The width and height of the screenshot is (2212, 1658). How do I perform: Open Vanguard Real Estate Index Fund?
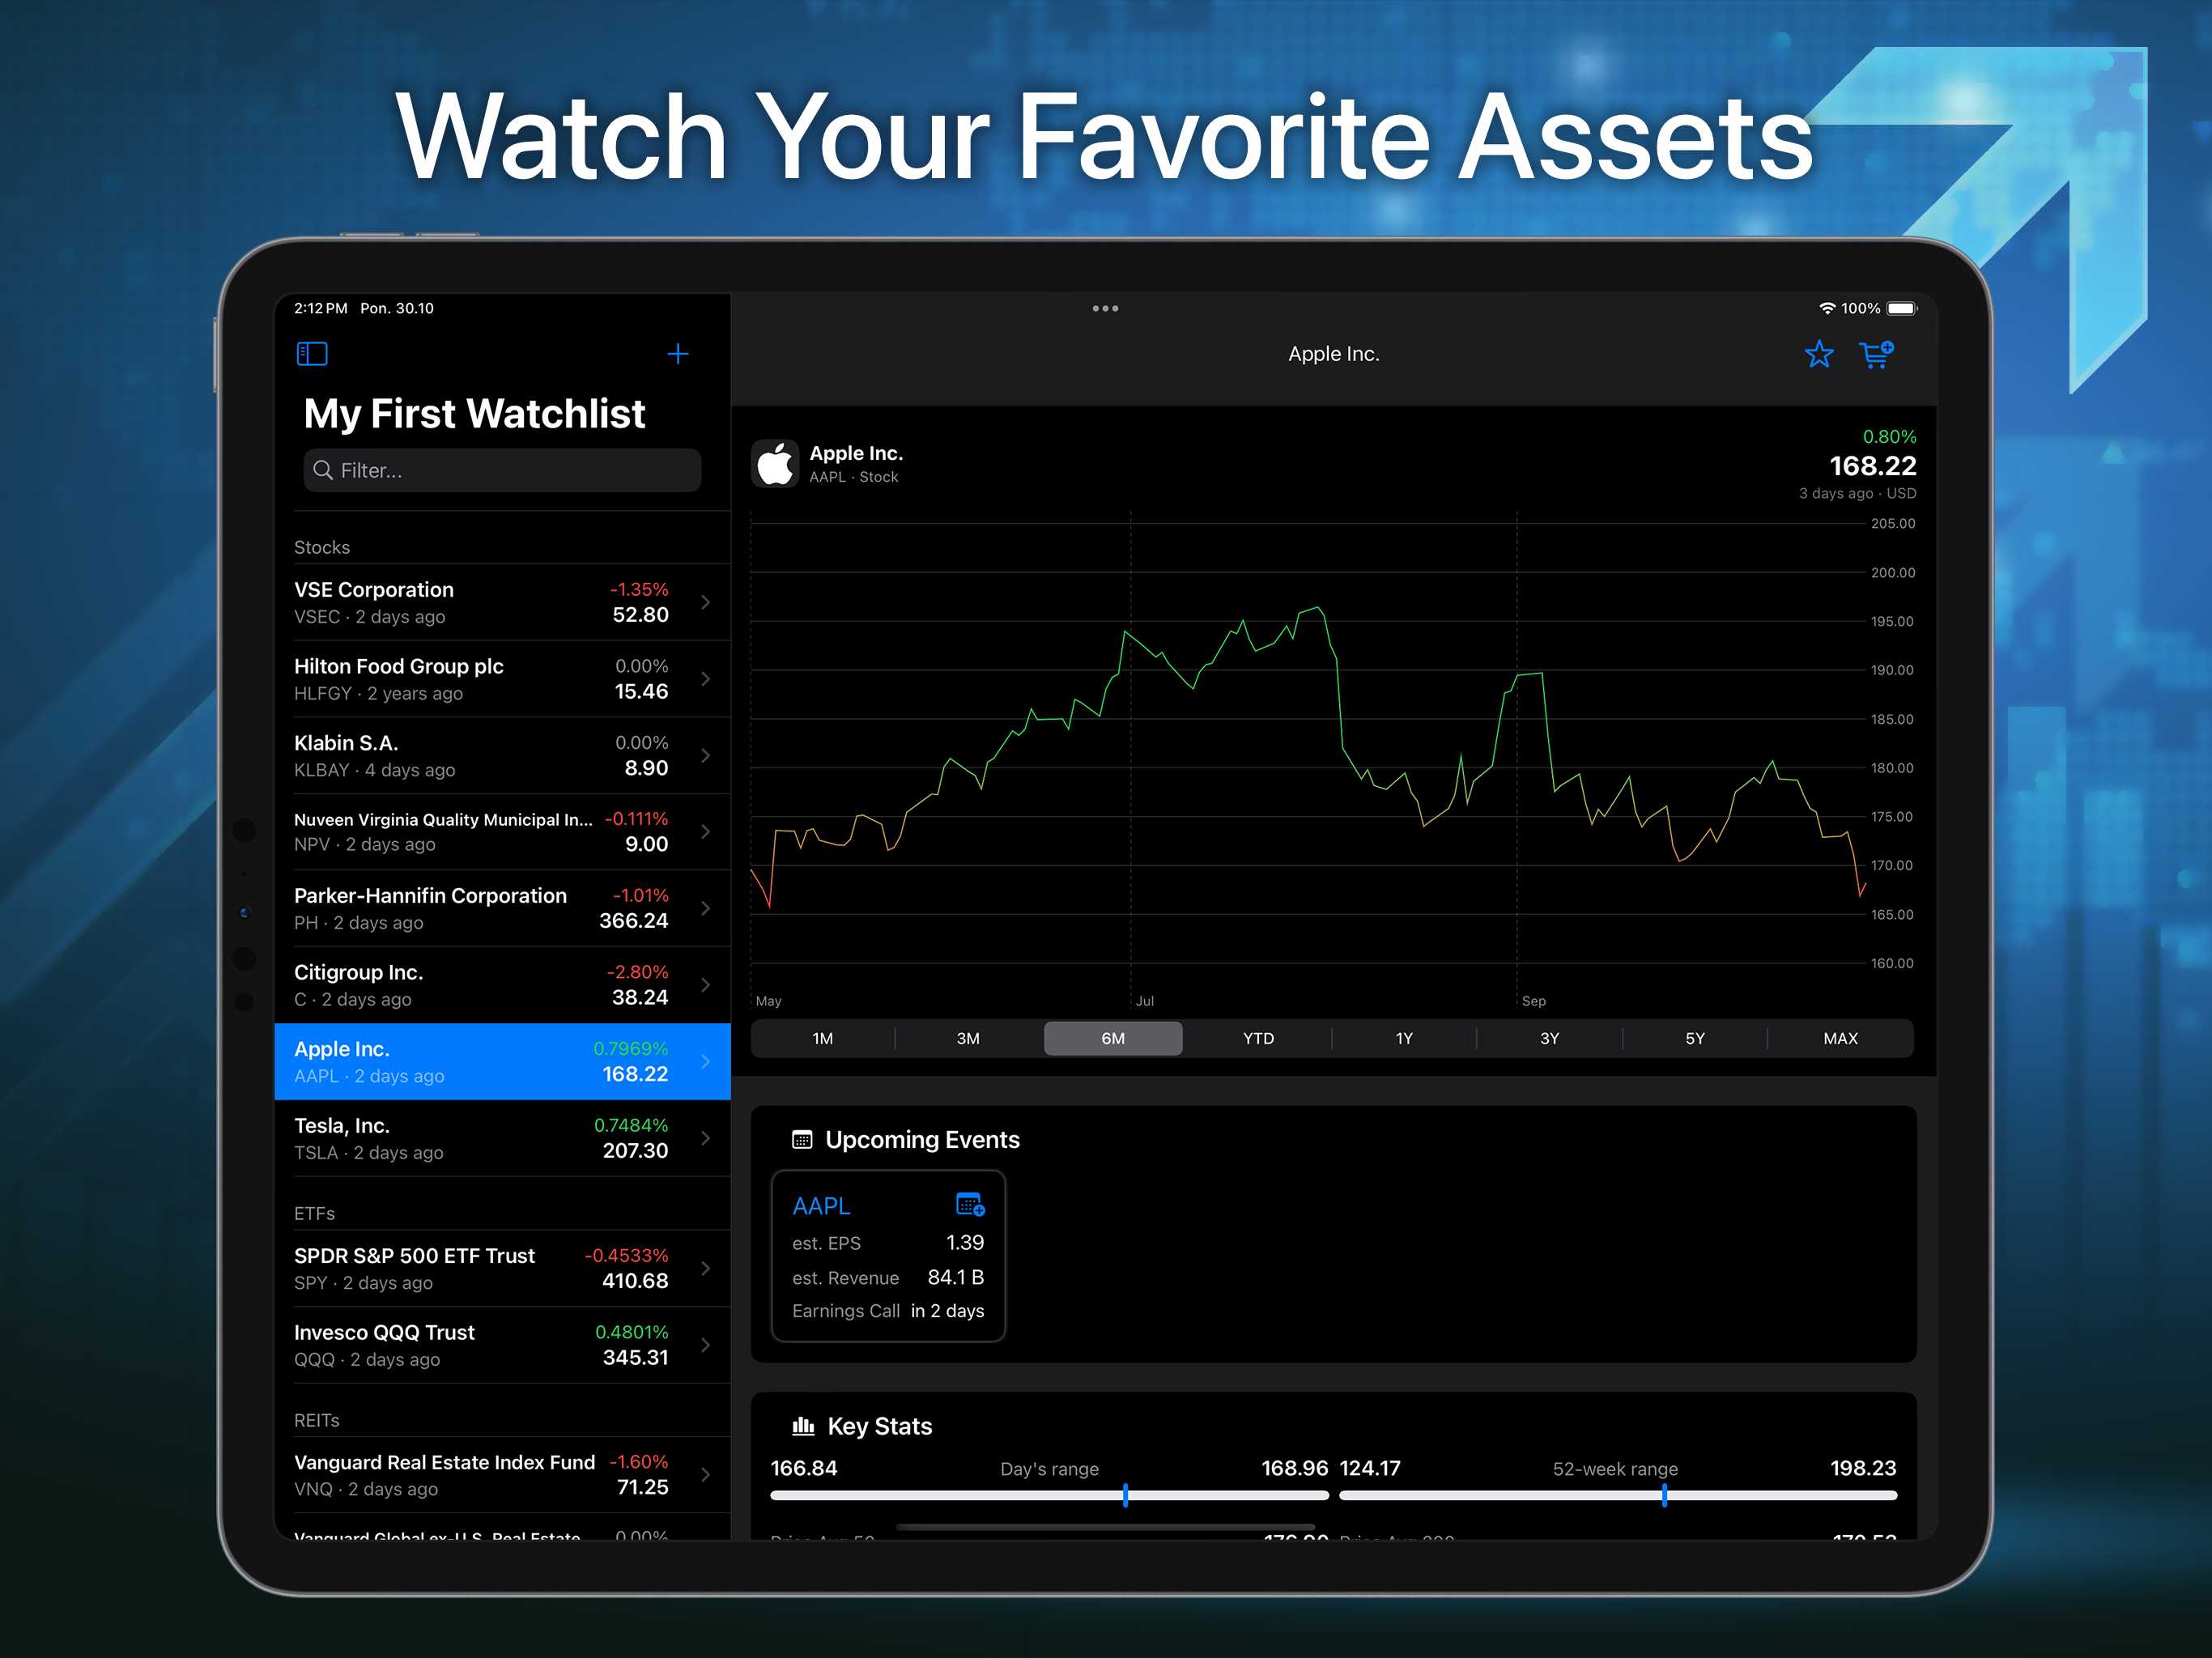click(x=502, y=1475)
